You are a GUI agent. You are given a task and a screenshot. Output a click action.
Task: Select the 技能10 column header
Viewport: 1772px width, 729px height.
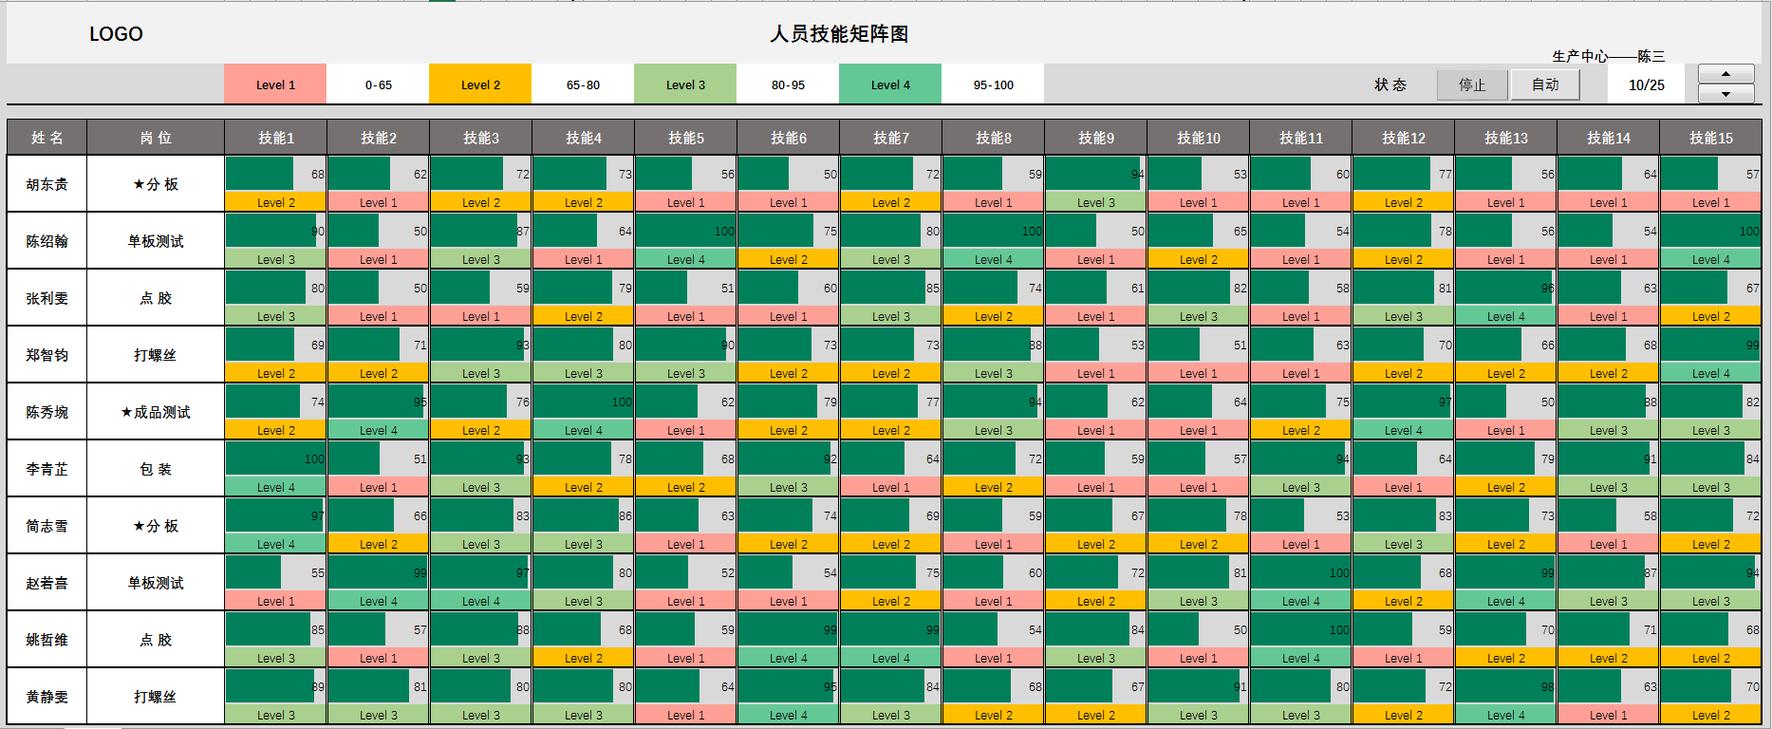click(x=1198, y=137)
